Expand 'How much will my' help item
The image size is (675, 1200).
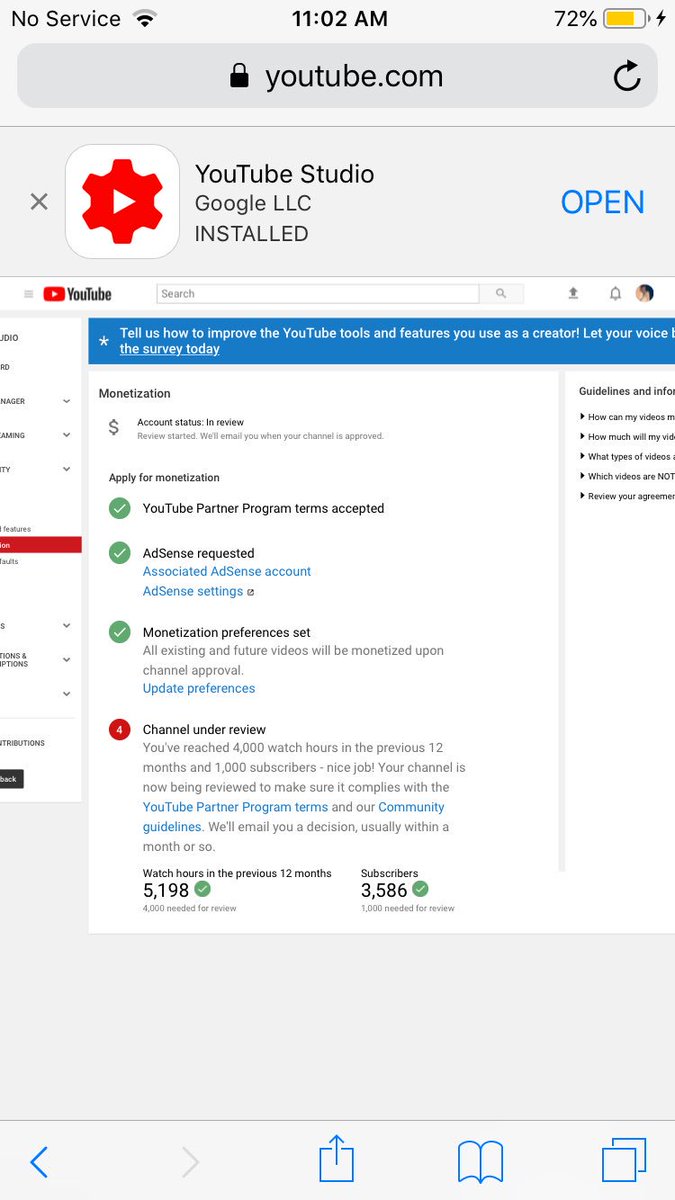coord(626,436)
